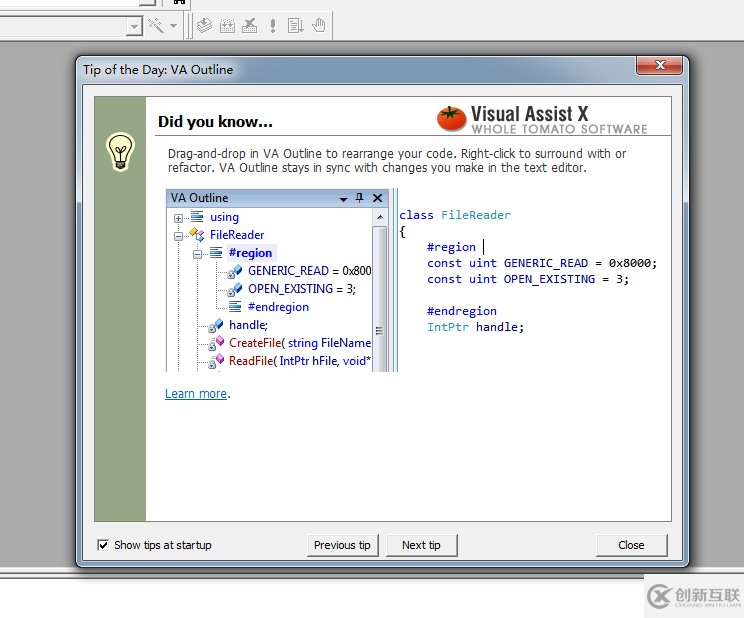Click the Compile icon in the build toolbar
The image size is (744, 618).
[205, 26]
